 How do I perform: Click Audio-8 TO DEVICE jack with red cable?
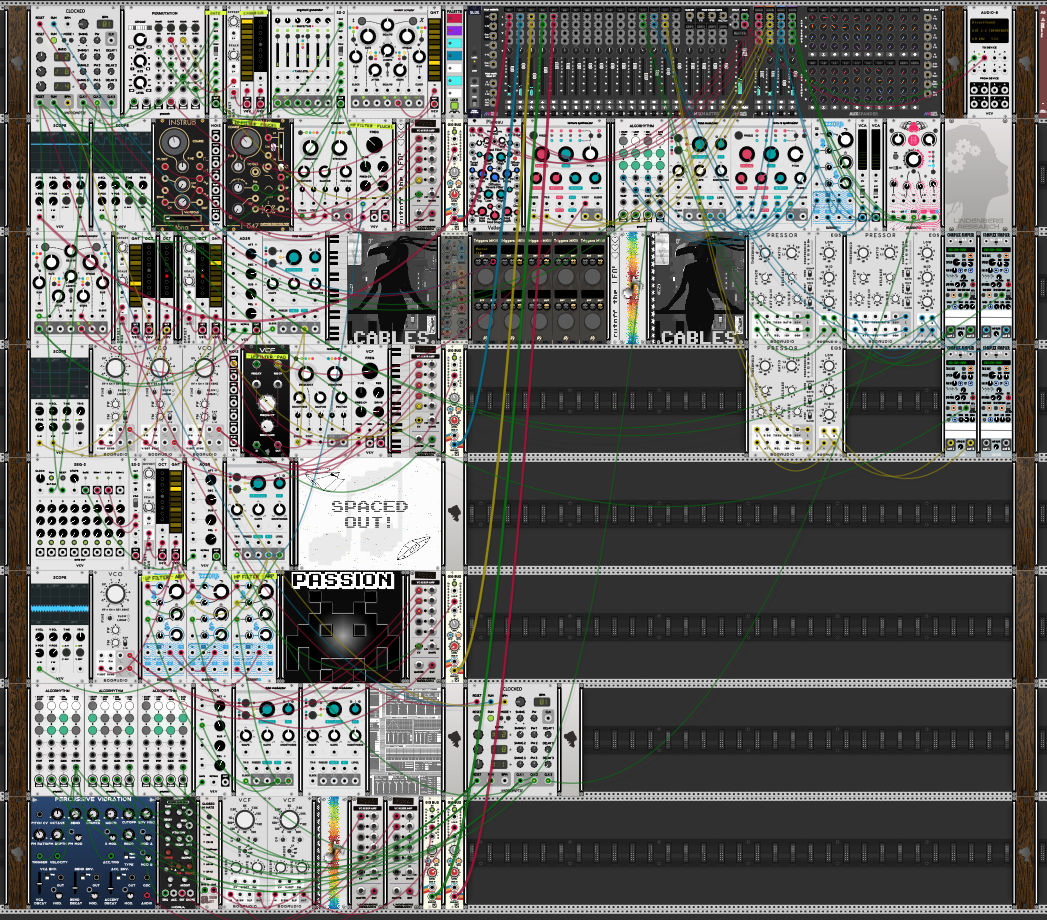point(984,57)
